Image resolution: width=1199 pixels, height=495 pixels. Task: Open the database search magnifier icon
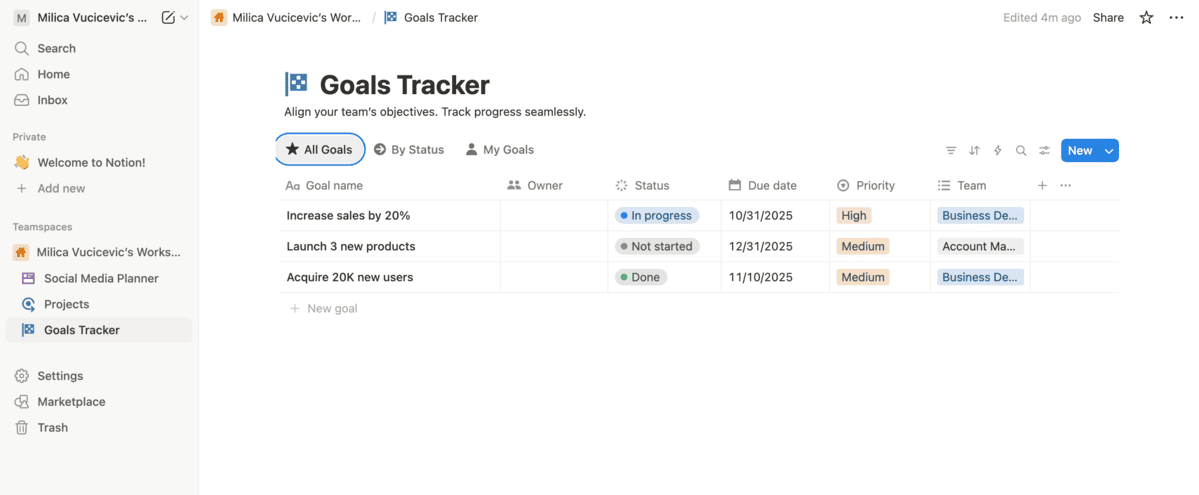tap(1021, 151)
